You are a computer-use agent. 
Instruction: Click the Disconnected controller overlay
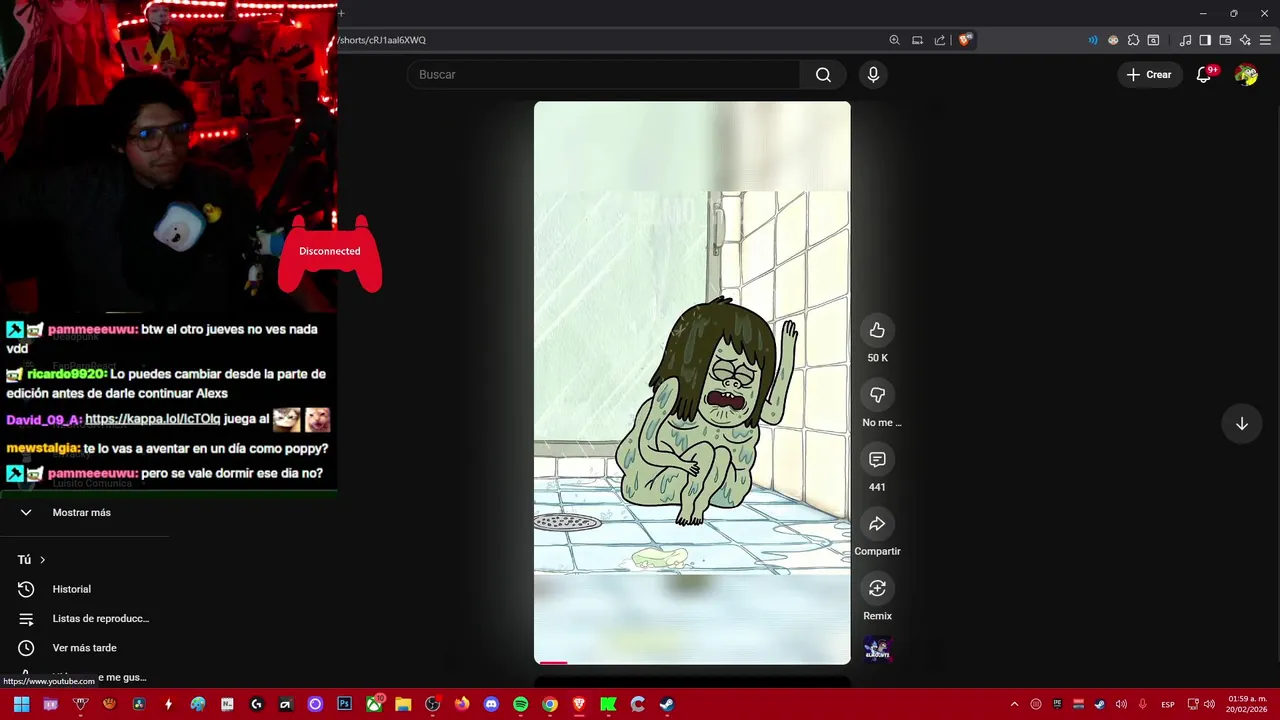point(330,252)
